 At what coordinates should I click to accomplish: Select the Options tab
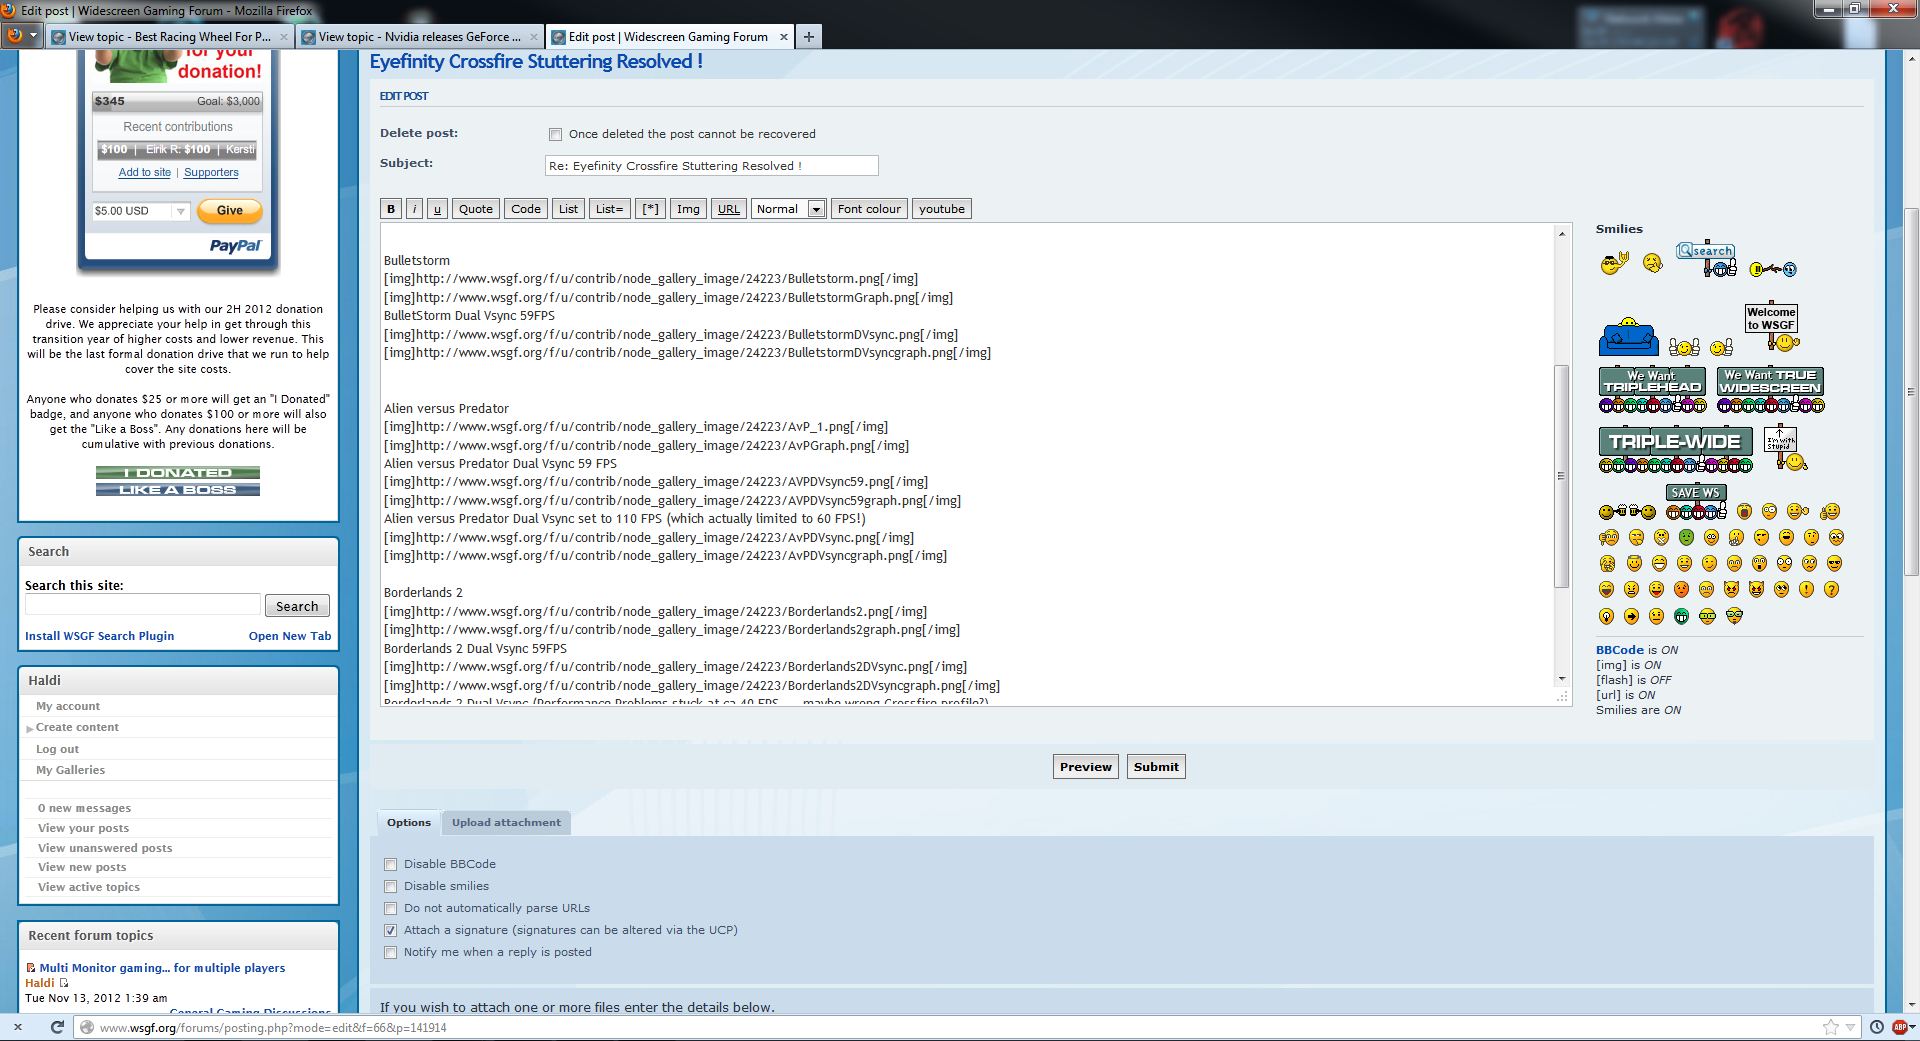click(409, 823)
